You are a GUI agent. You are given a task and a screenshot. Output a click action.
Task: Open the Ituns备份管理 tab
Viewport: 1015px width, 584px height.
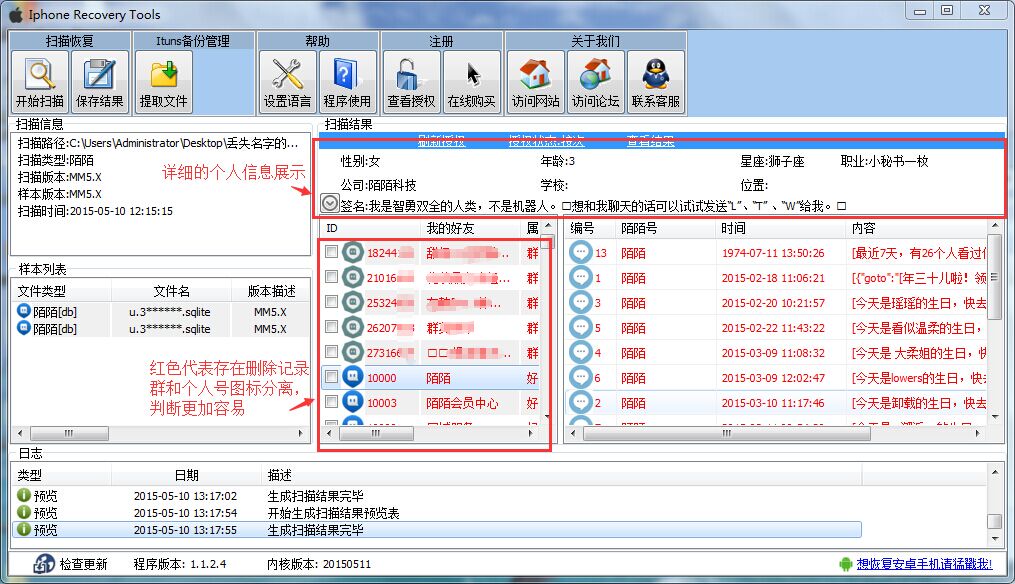point(193,41)
